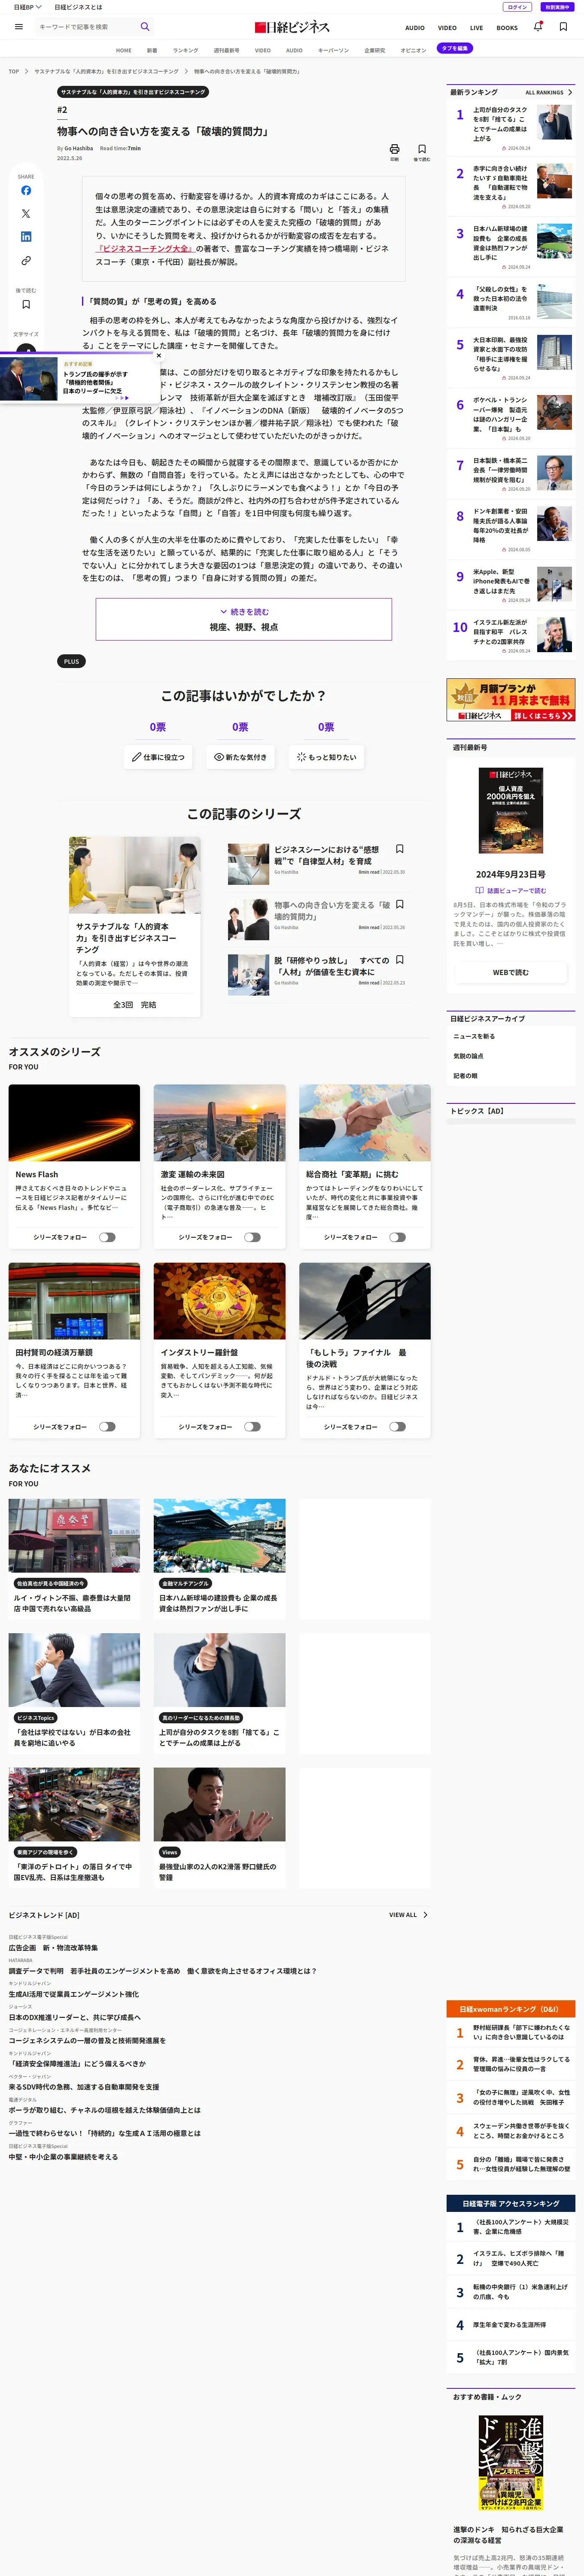Open the キーパーソン nav tab
584x2576 pixels.
click(333, 50)
